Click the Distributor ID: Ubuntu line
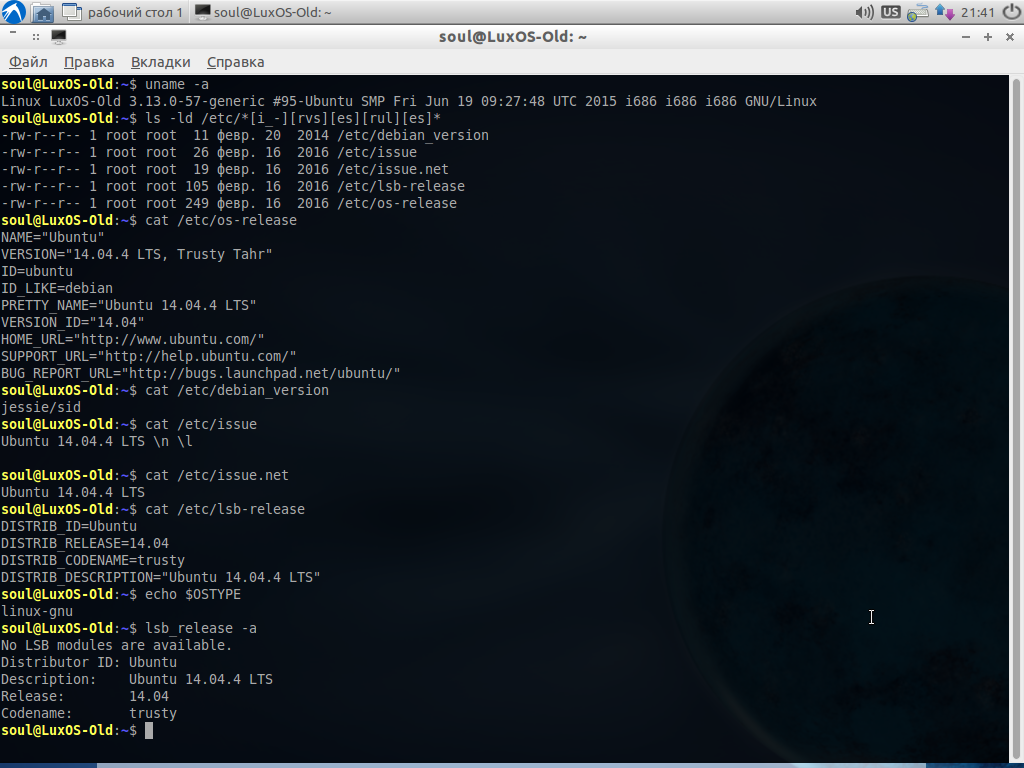The height and width of the screenshot is (768, 1024). pos(89,662)
